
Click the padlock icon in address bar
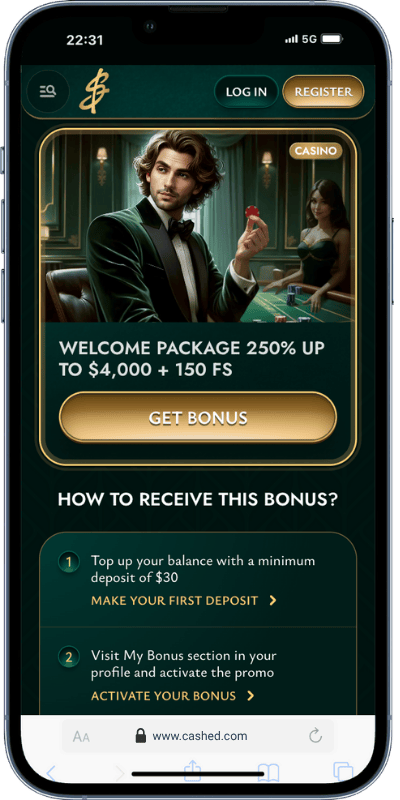tap(140, 736)
